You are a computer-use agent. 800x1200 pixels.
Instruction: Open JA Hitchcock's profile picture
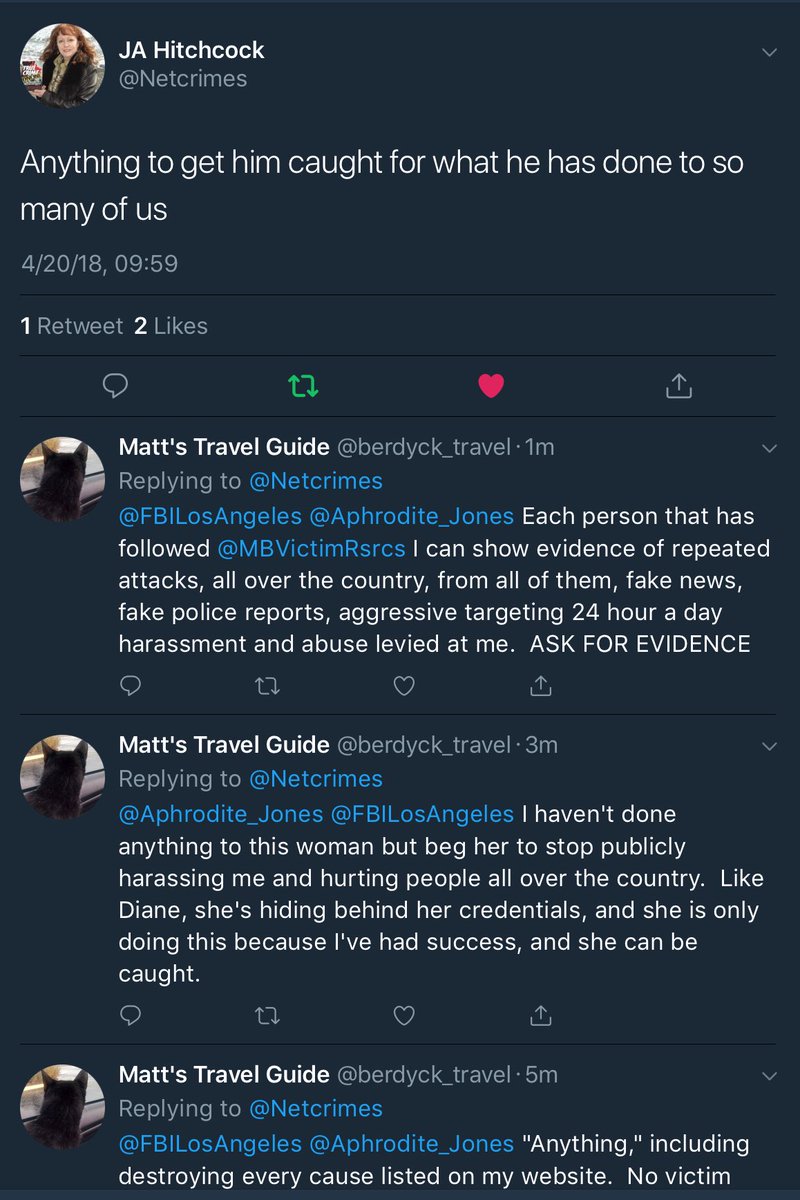62,66
